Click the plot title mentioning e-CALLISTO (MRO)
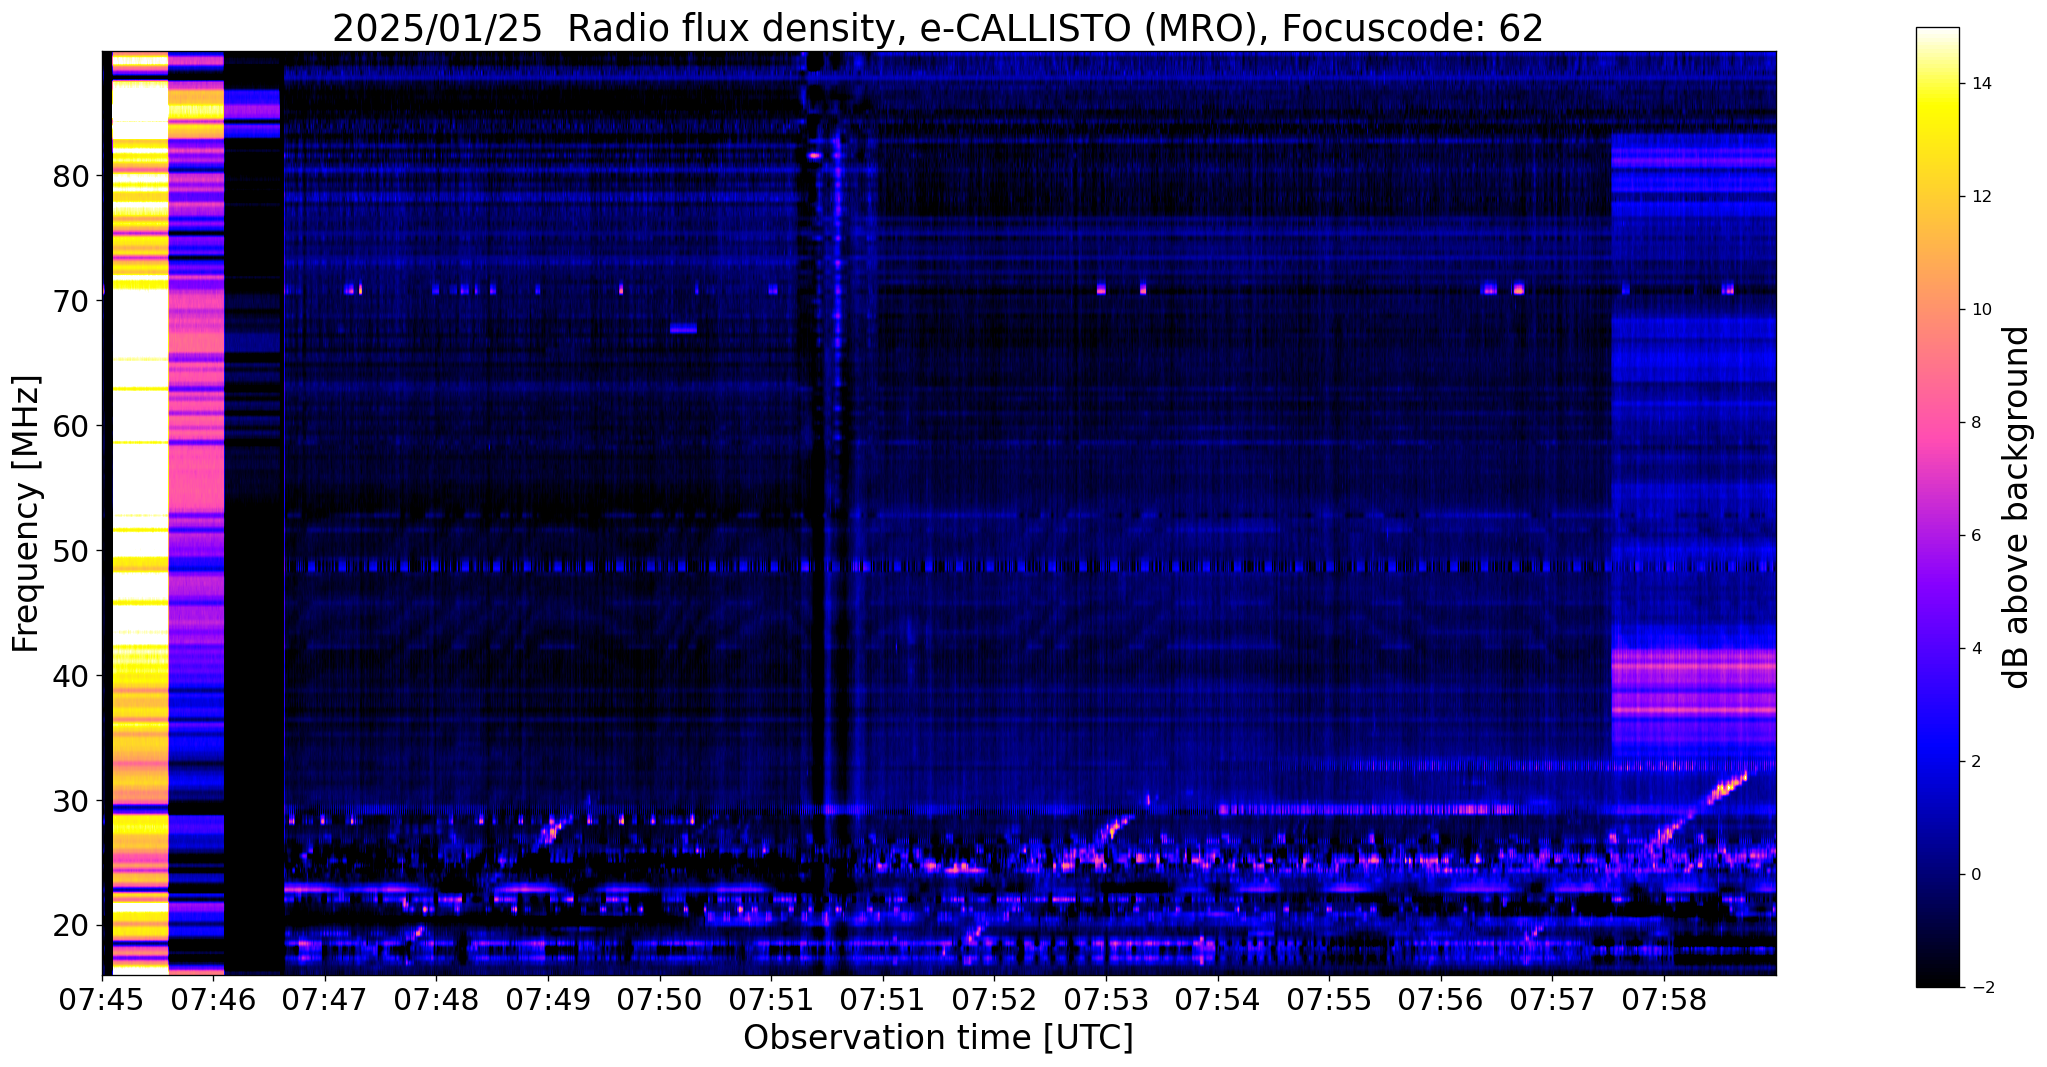The image size is (2047, 1067). (x=938, y=28)
